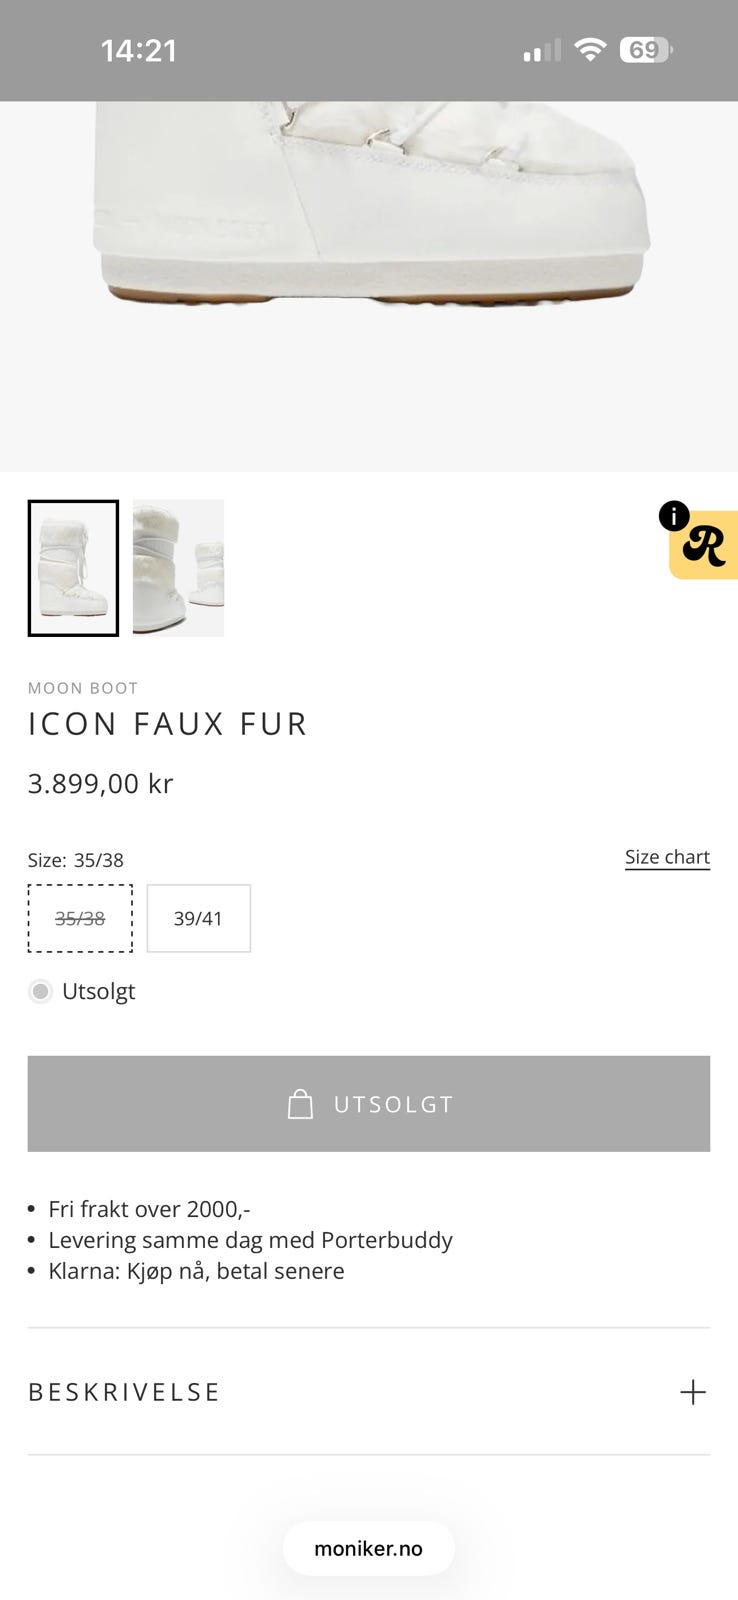Tap the cellular signal bars icon
This screenshot has width=738, height=1600.
(542, 51)
